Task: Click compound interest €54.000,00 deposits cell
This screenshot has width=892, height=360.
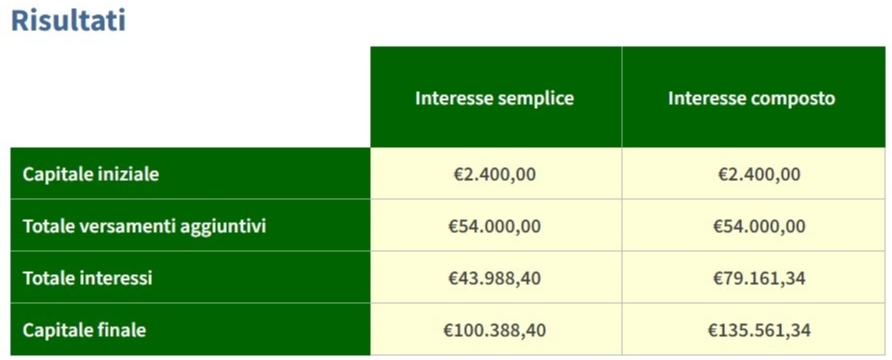Action: (x=753, y=225)
